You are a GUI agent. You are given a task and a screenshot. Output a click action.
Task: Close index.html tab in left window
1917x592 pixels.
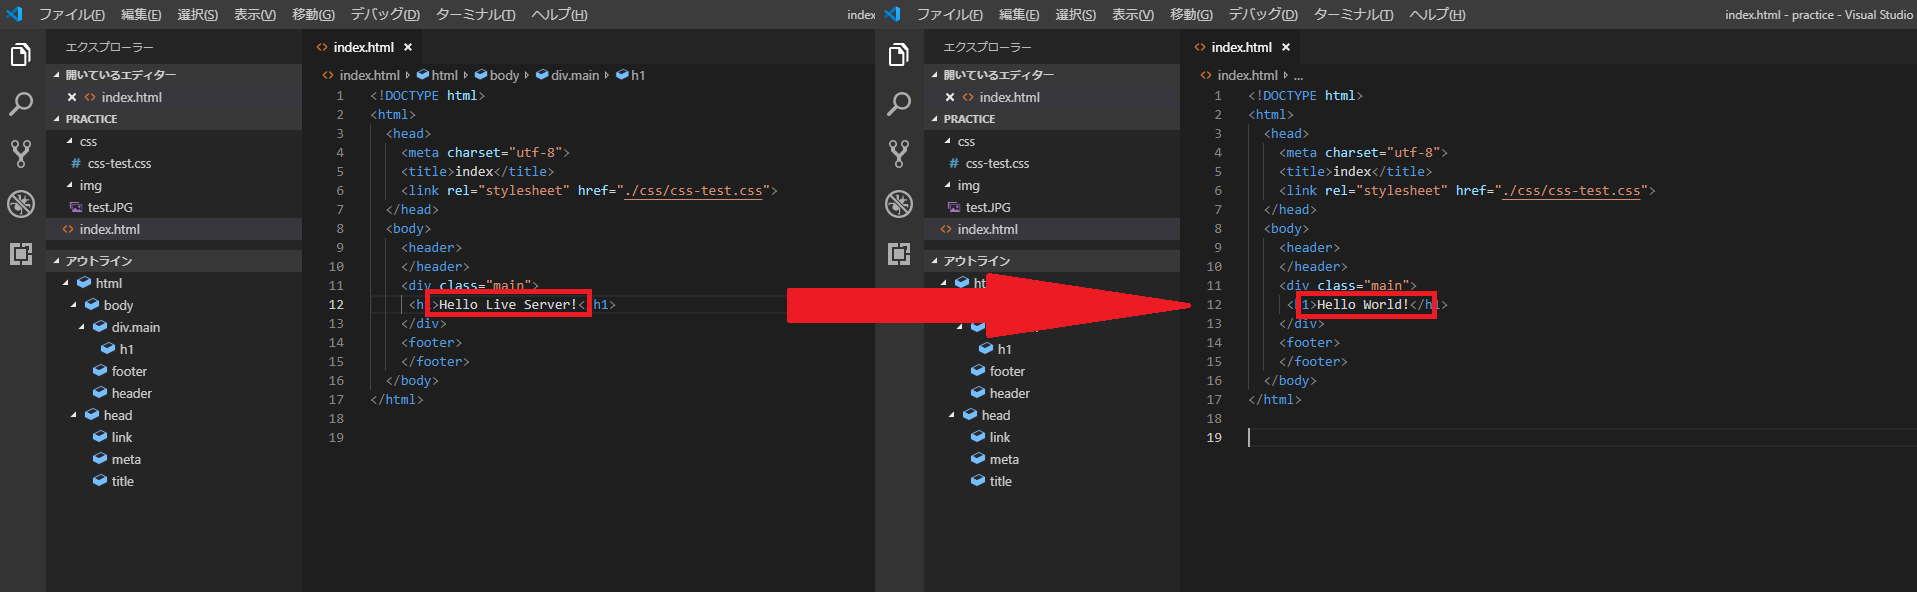coord(408,47)
